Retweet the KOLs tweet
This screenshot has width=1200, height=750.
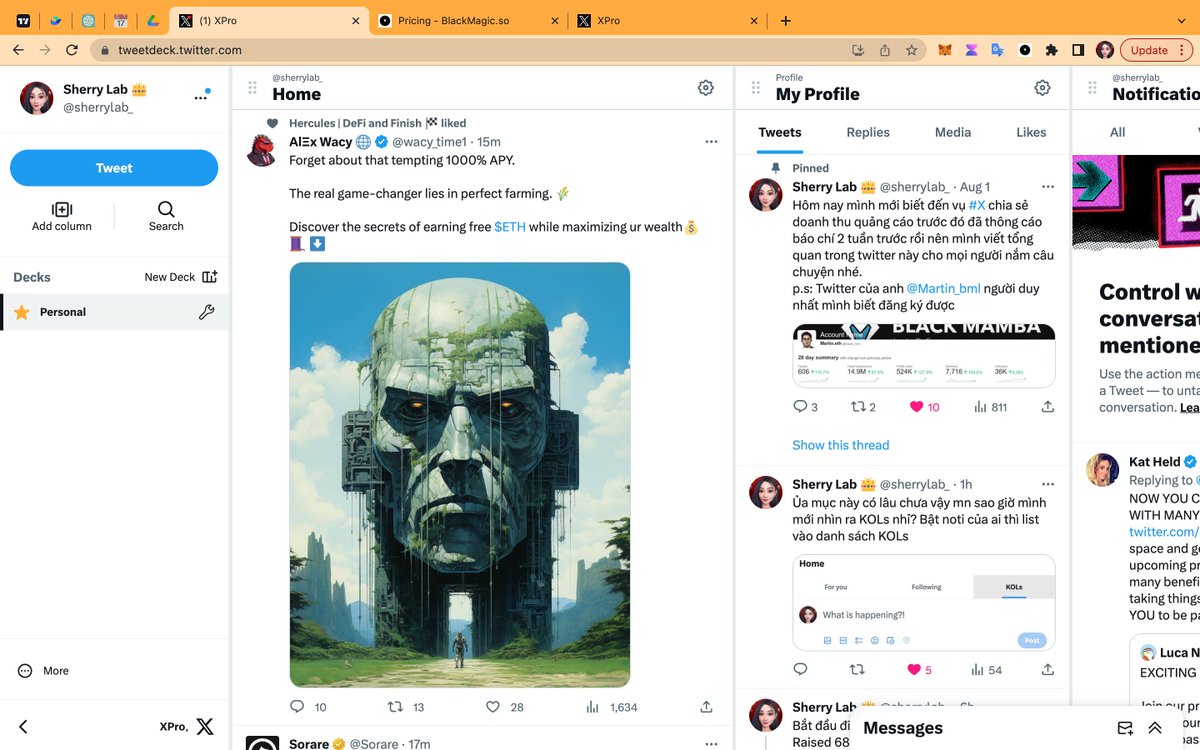(857, 669)
